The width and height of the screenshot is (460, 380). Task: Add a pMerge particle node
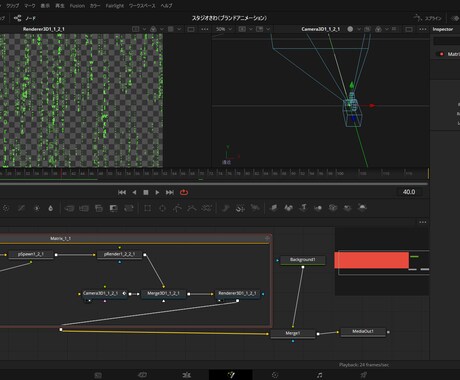(x=240, y=208)
